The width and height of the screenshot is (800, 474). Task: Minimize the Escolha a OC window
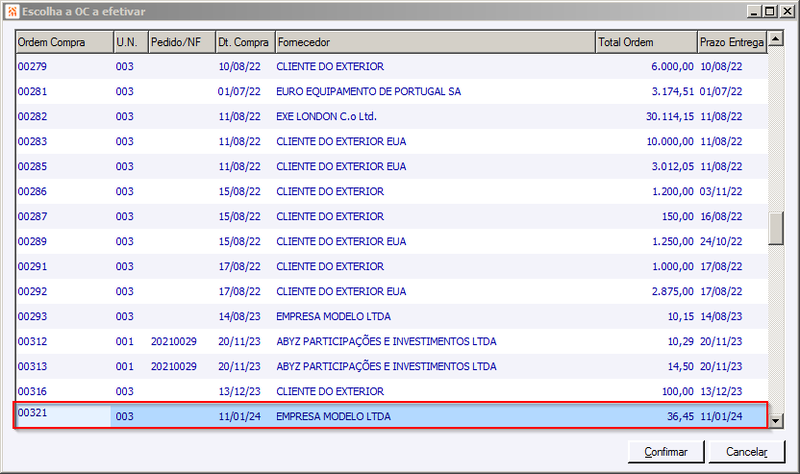pos(755,11)
